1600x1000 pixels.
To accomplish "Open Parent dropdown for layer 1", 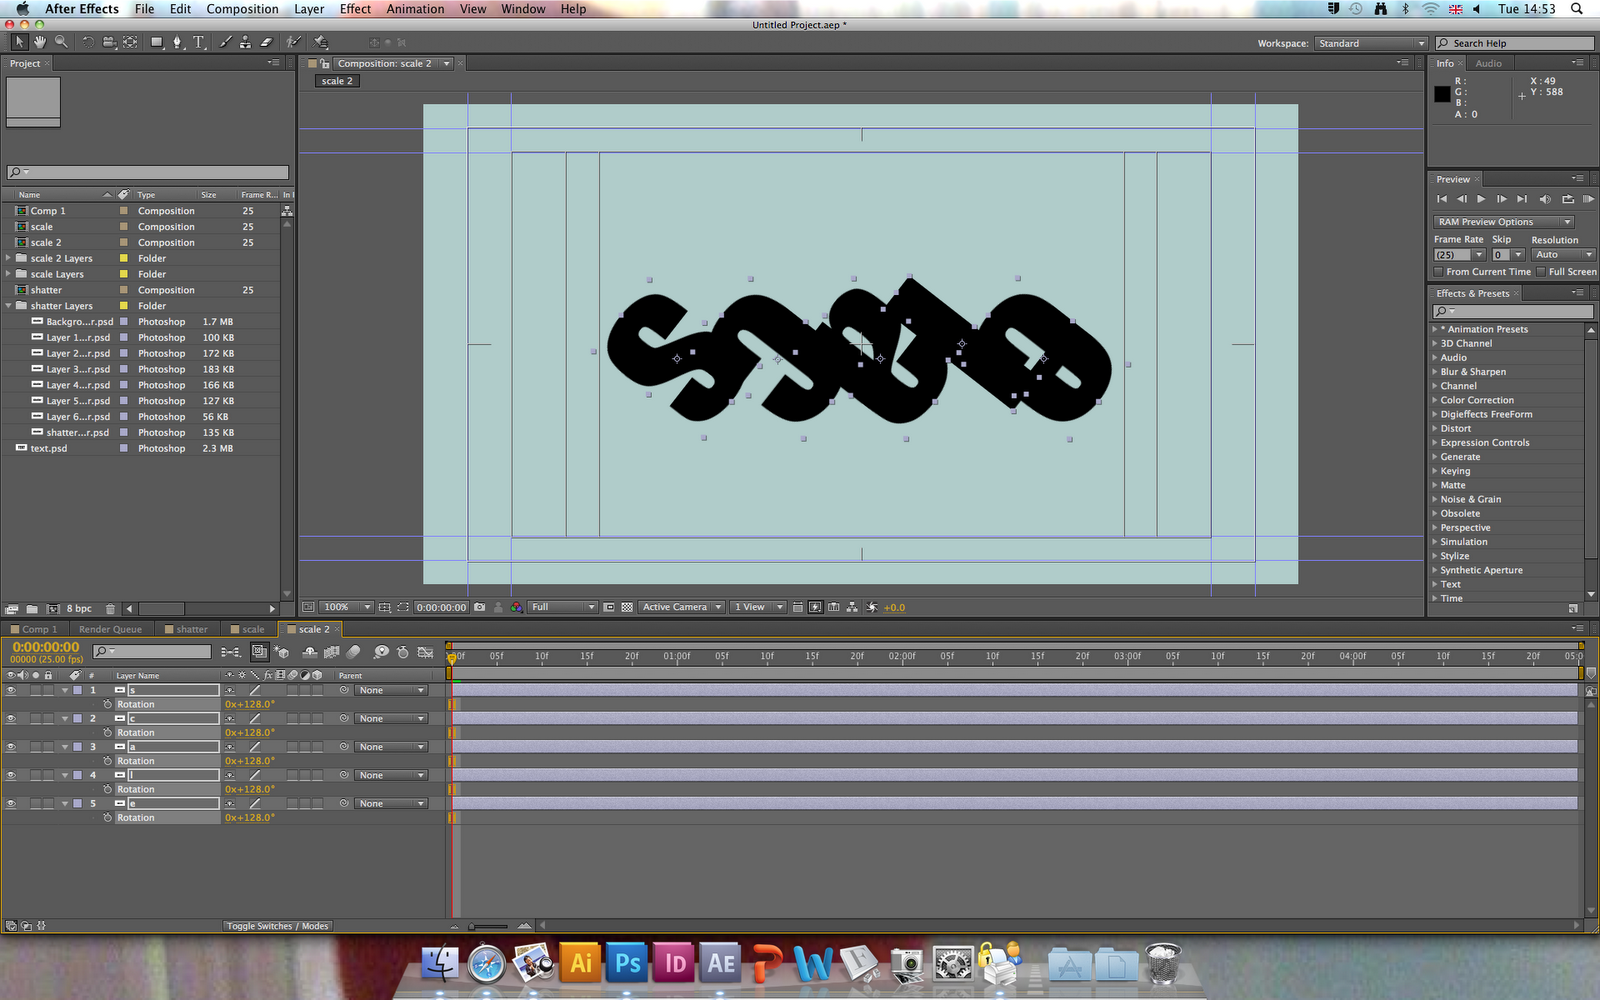I will (x=392, y=690).
